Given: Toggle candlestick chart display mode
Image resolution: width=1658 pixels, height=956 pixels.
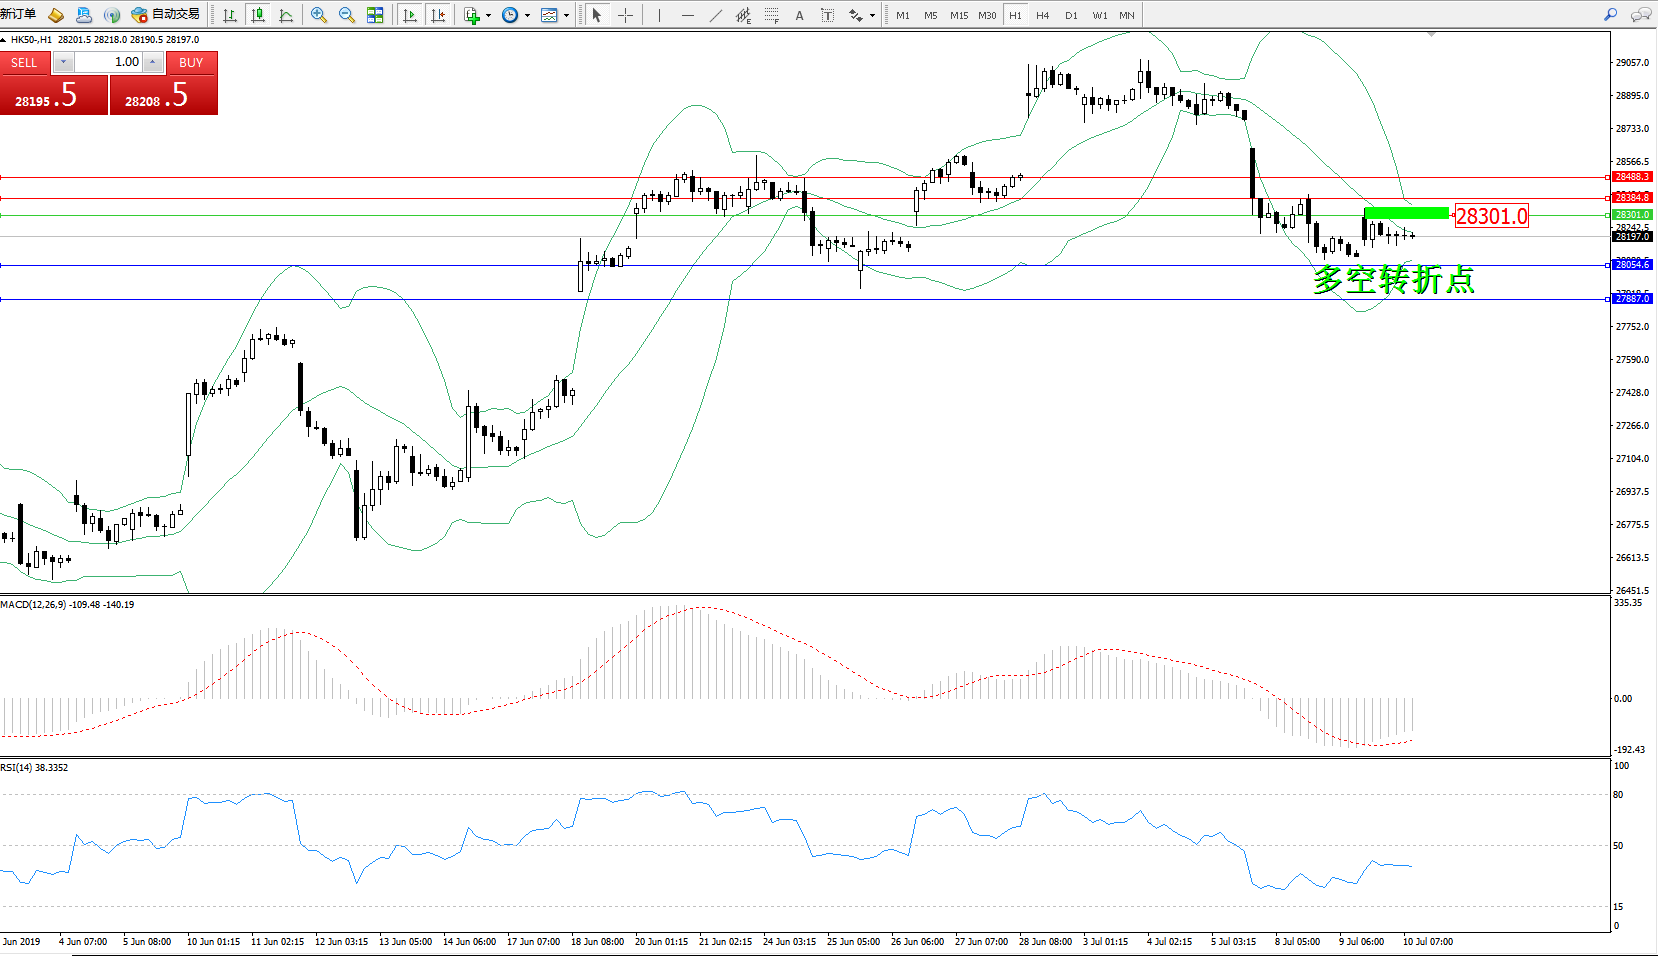Looking at the screenshot, I should tap(258, 15).
